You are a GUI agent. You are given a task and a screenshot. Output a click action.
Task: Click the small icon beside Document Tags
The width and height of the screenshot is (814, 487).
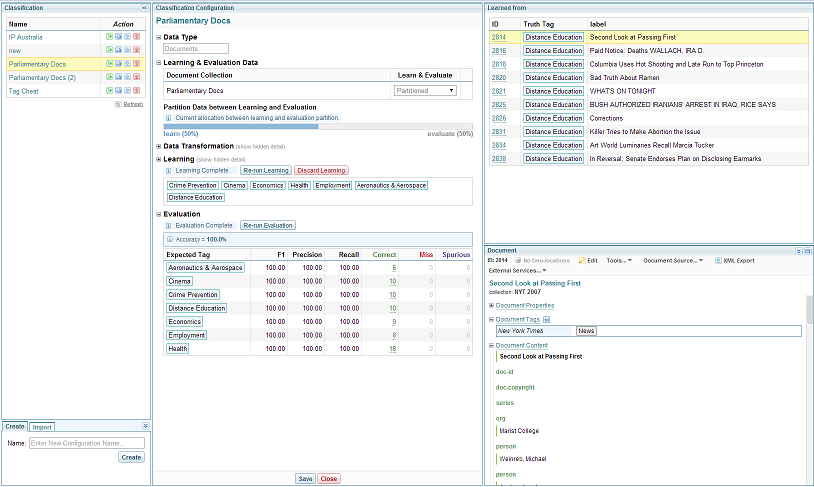click(x=546, y=319)
